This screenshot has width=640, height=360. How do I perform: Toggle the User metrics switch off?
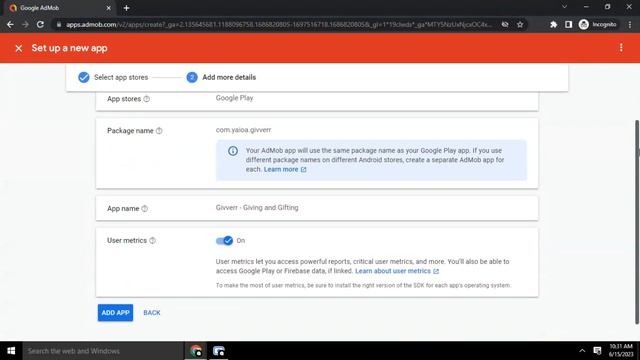pyautogui.click(x=224, y=240)
